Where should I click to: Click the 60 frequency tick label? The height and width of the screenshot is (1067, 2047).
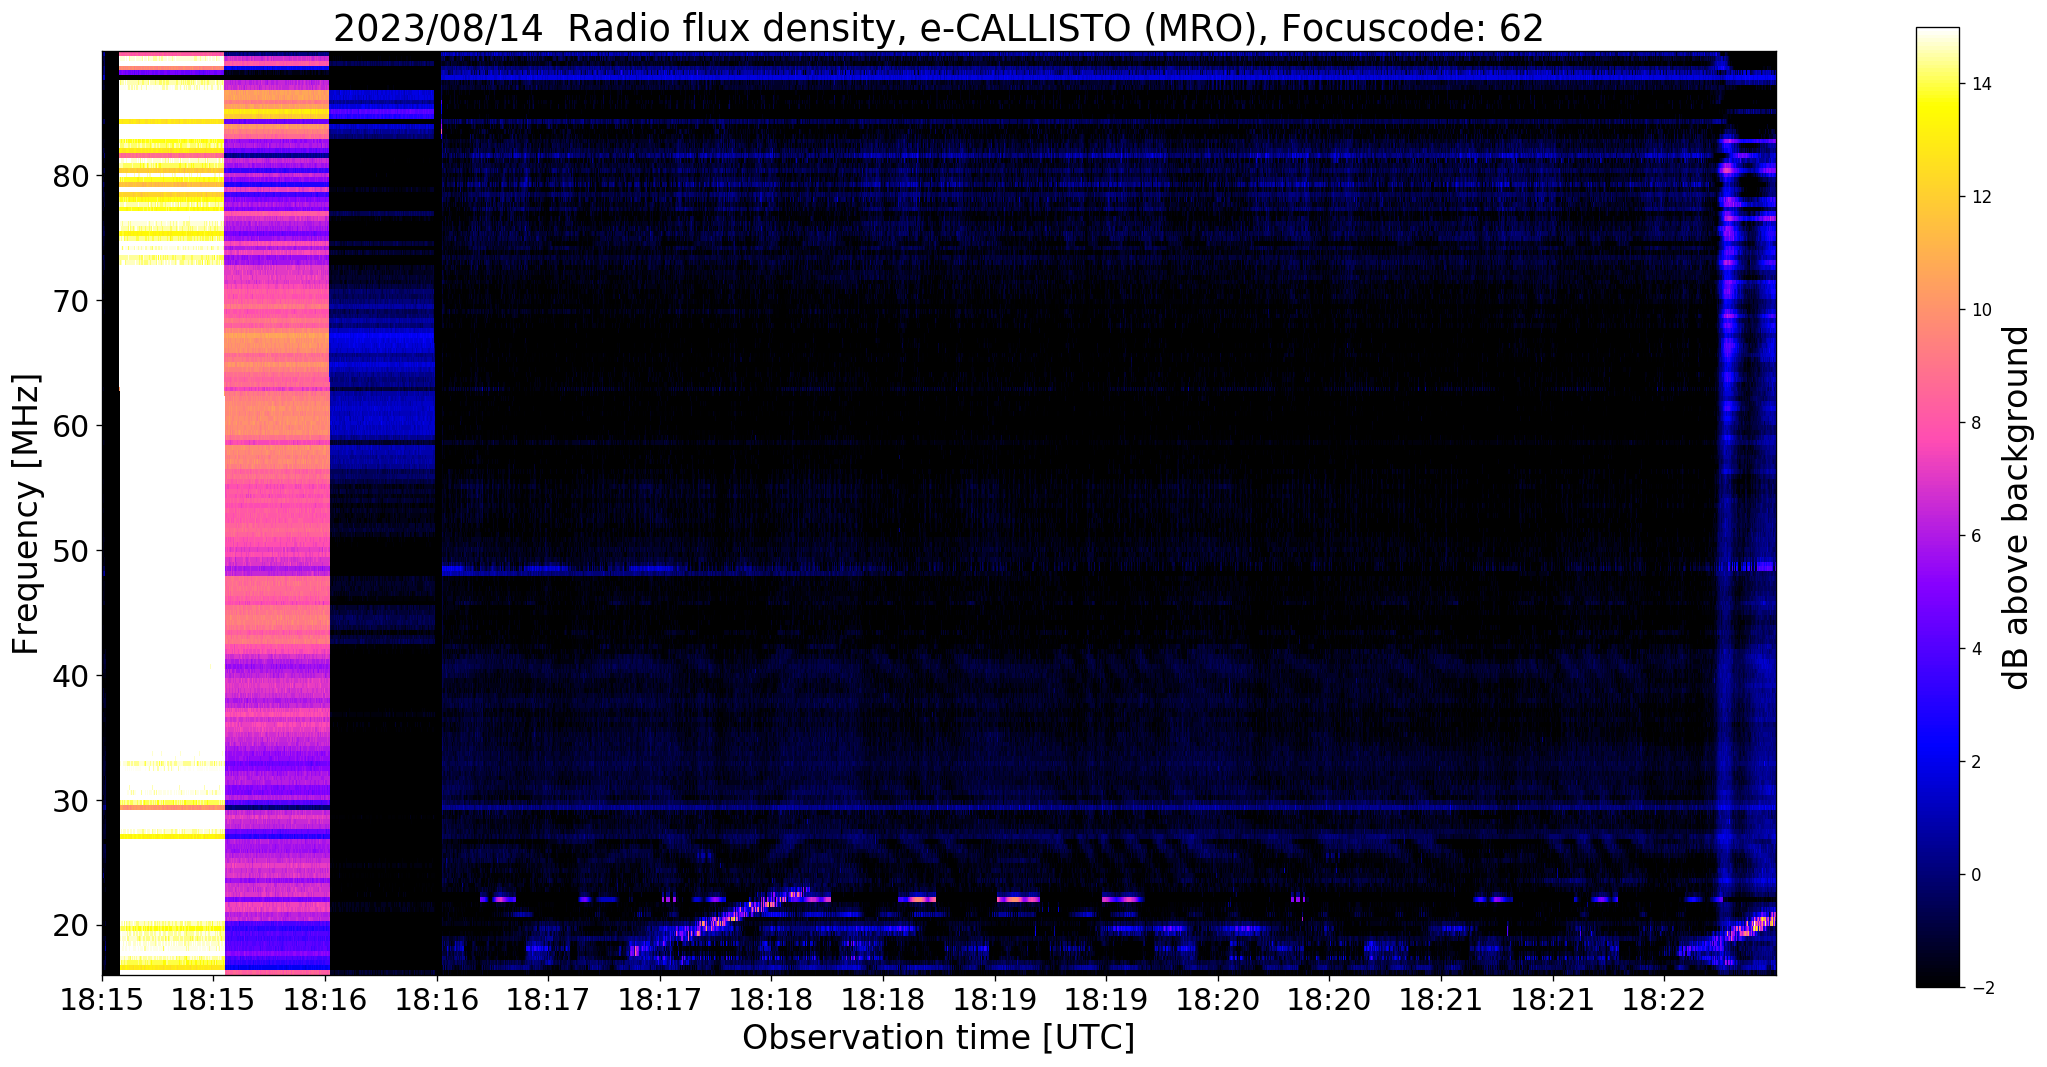coord(71,426)
